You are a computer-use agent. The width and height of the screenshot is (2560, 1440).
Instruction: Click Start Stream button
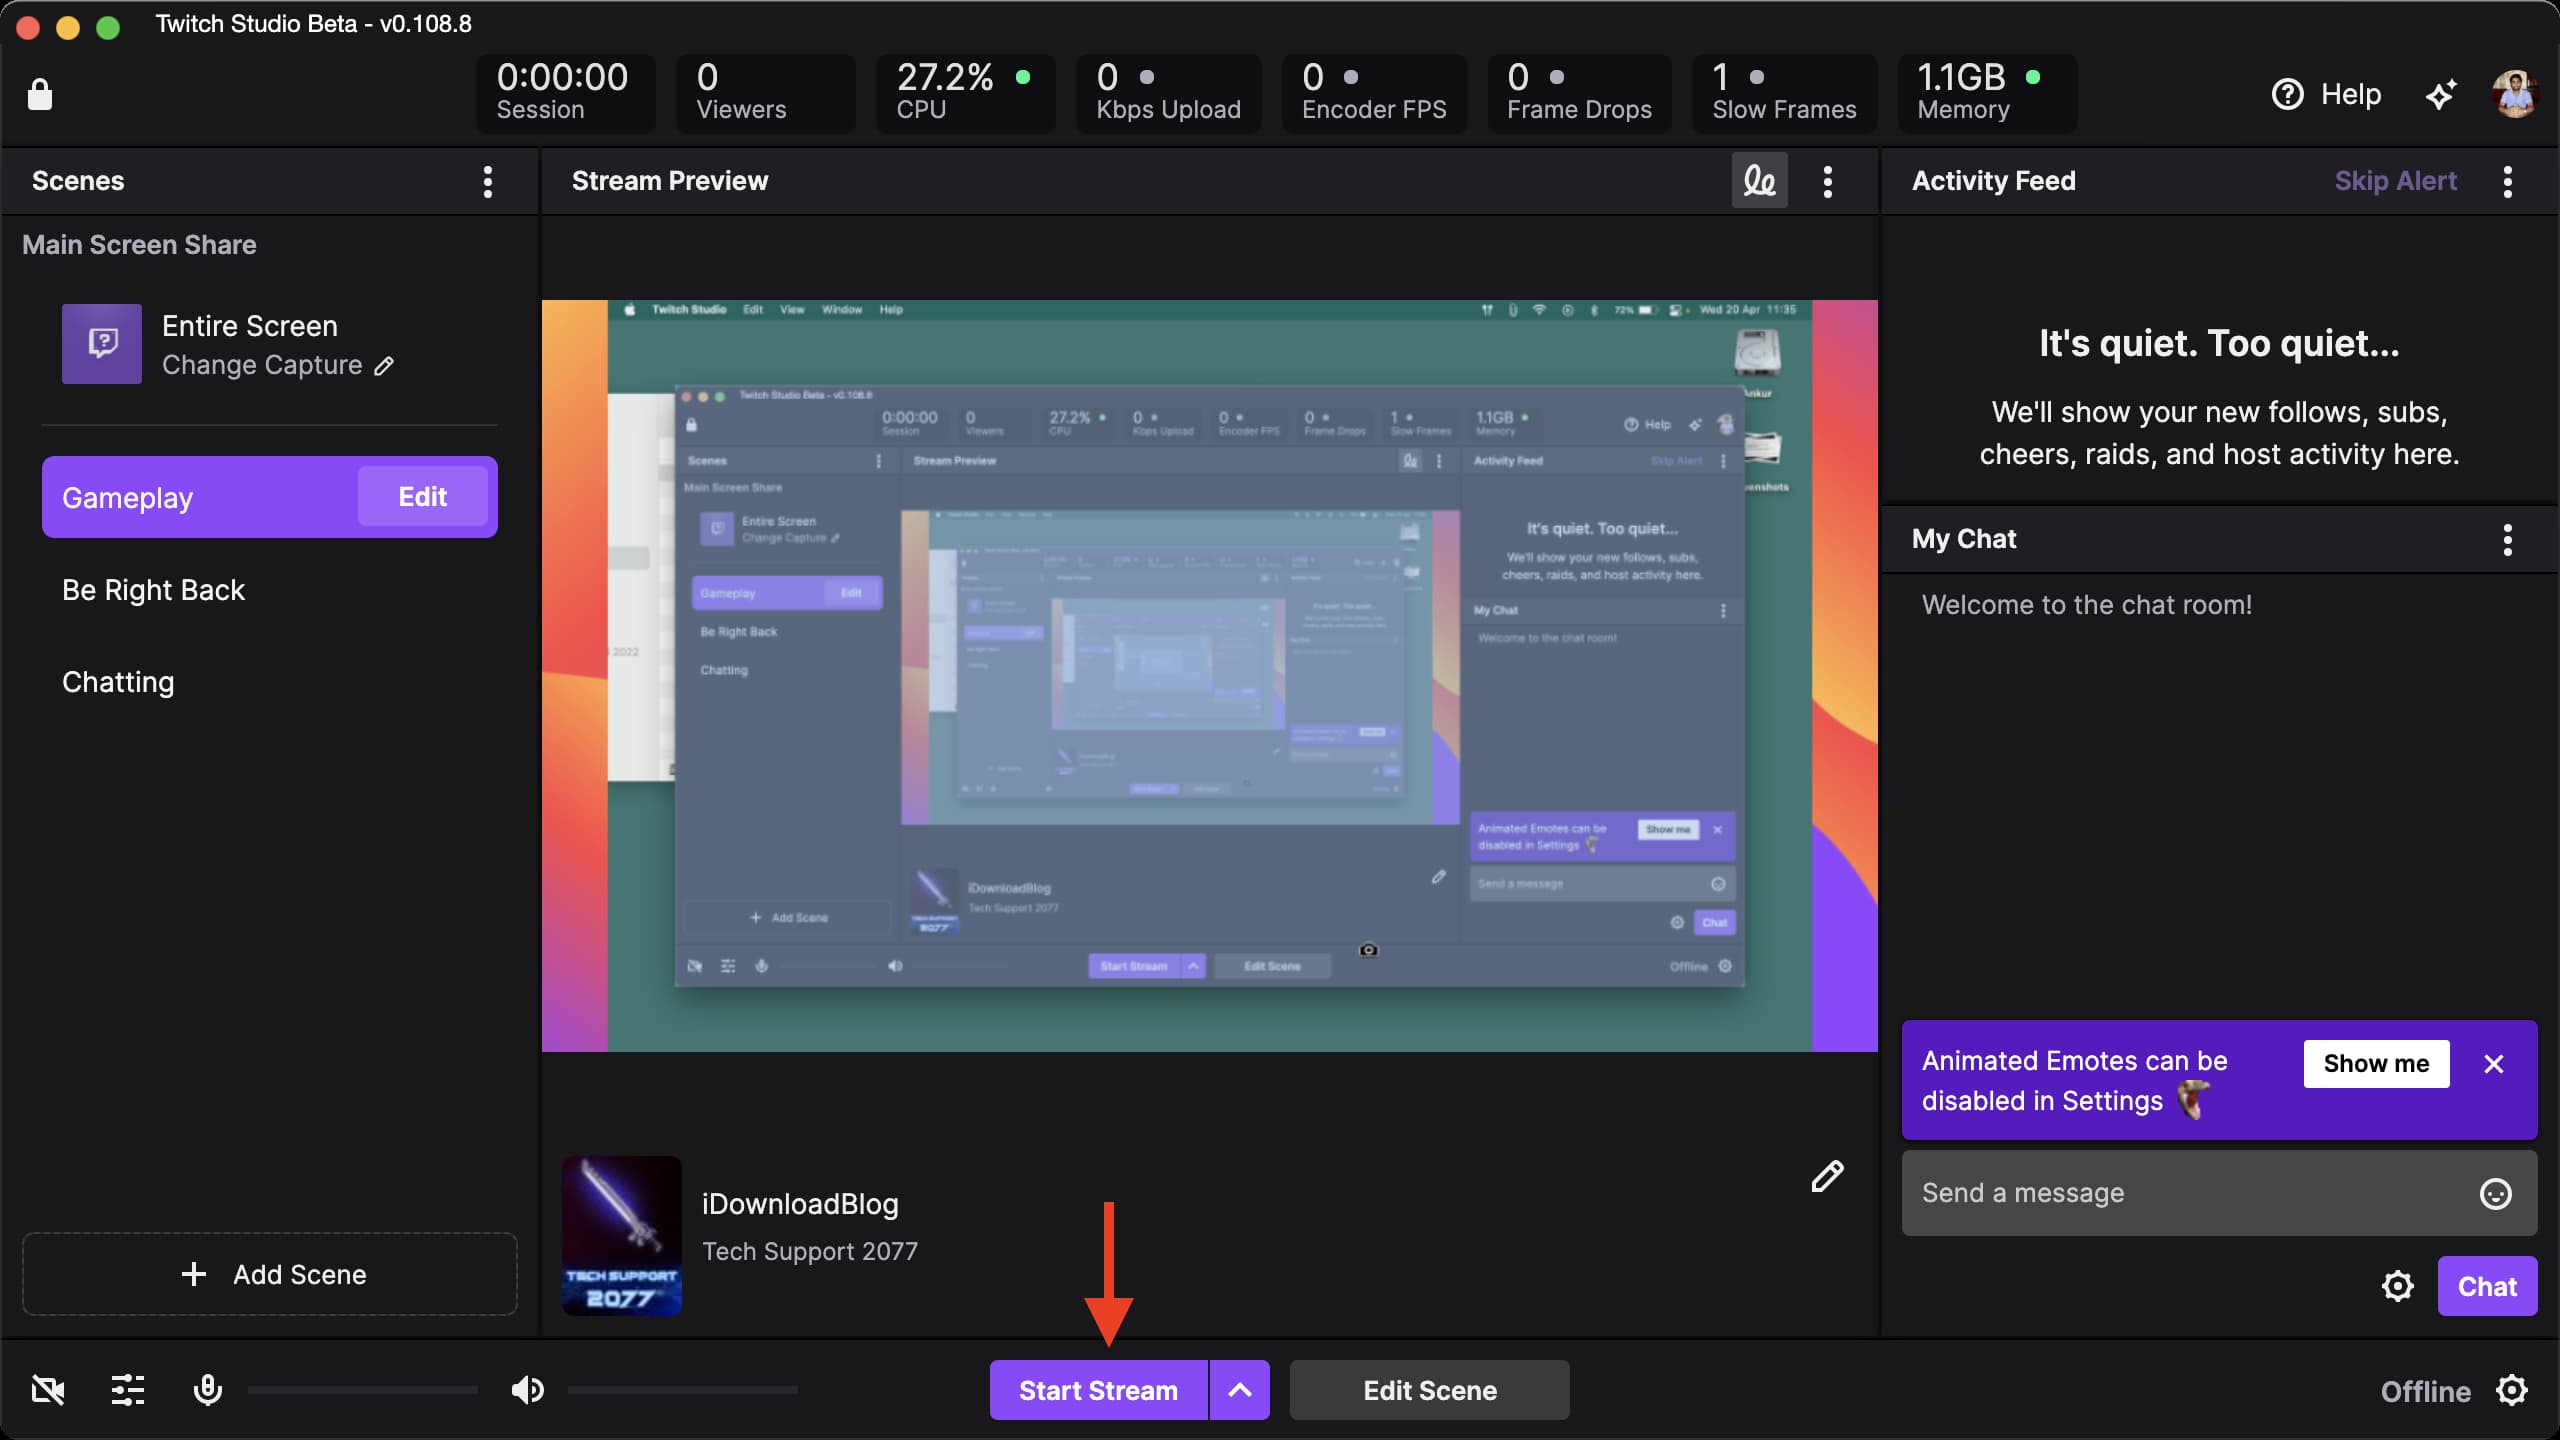1098,1390
